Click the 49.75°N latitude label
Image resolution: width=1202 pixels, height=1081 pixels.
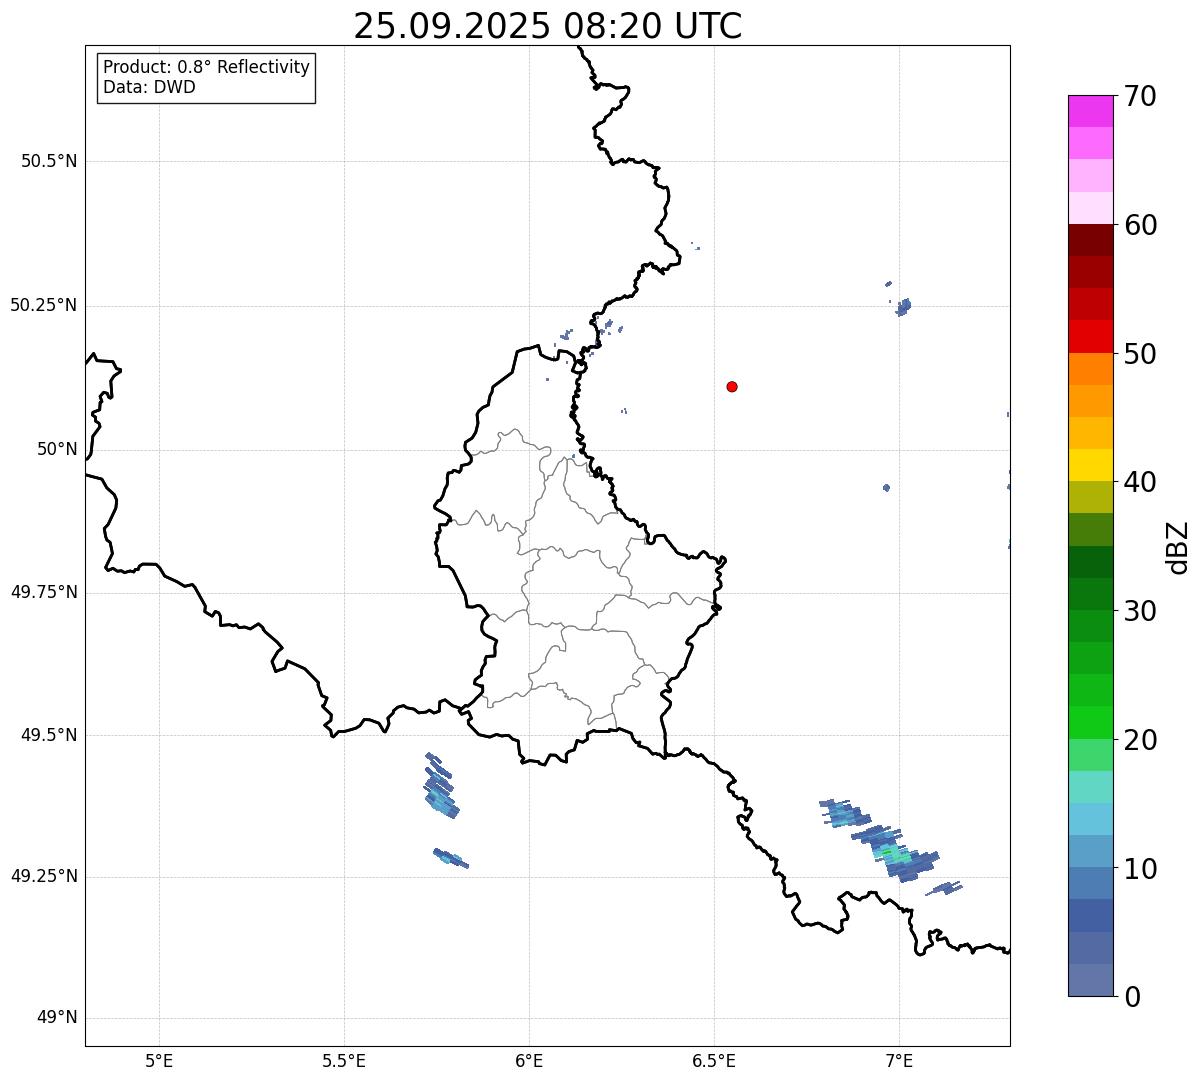click(x=43, y=592)
